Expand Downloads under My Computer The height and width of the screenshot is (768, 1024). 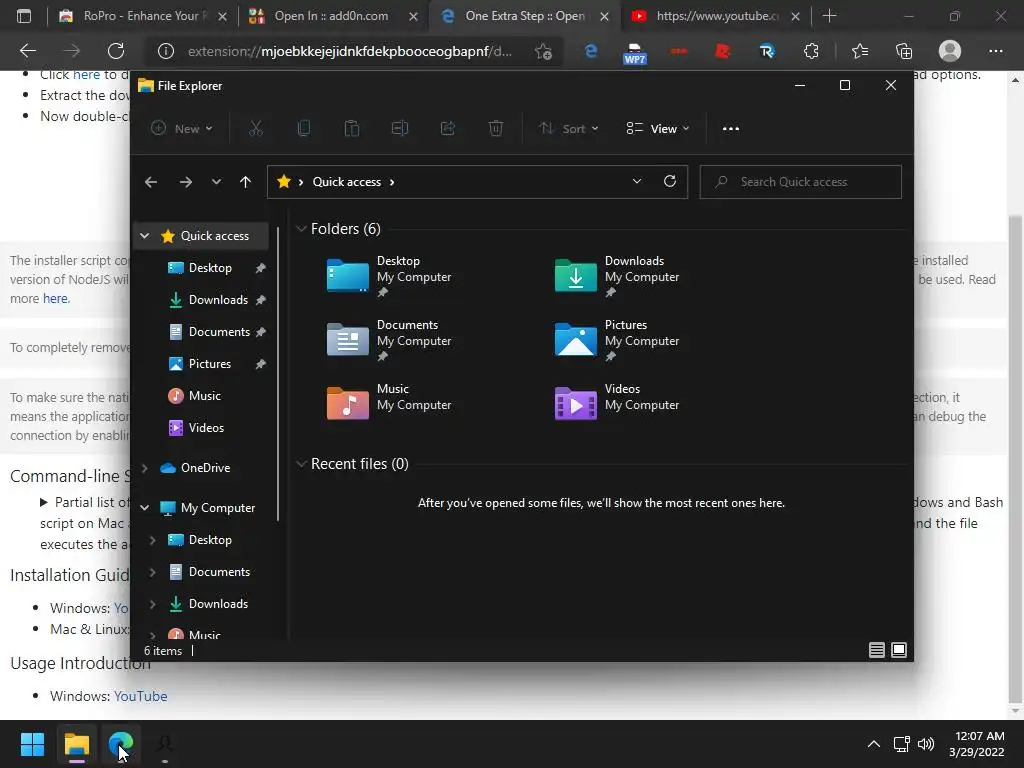(x=152, y=604)
